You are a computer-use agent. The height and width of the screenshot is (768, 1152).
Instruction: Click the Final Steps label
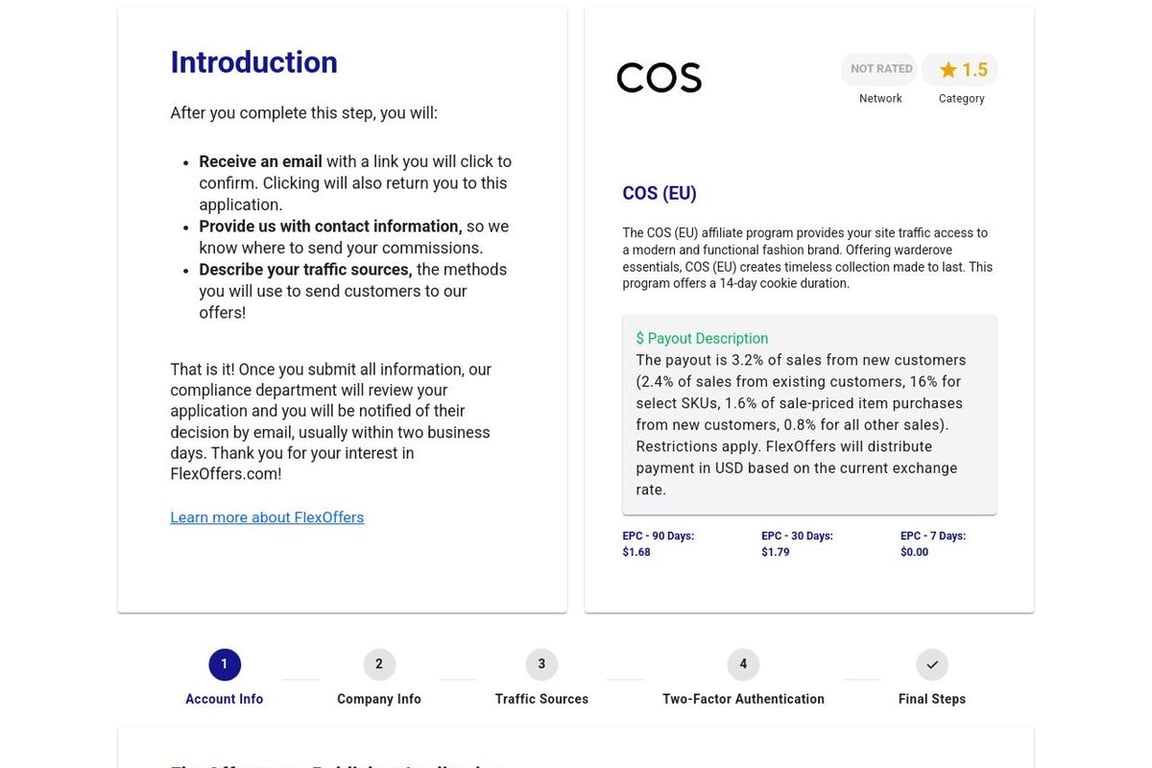pyautogui.click(x=932, y=699)
